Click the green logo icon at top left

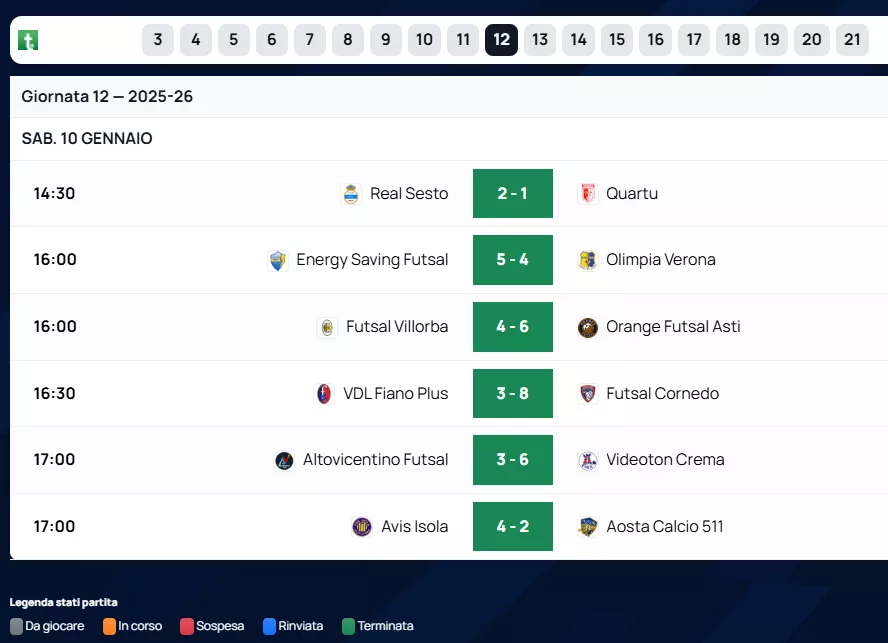[x=28, y=40]
